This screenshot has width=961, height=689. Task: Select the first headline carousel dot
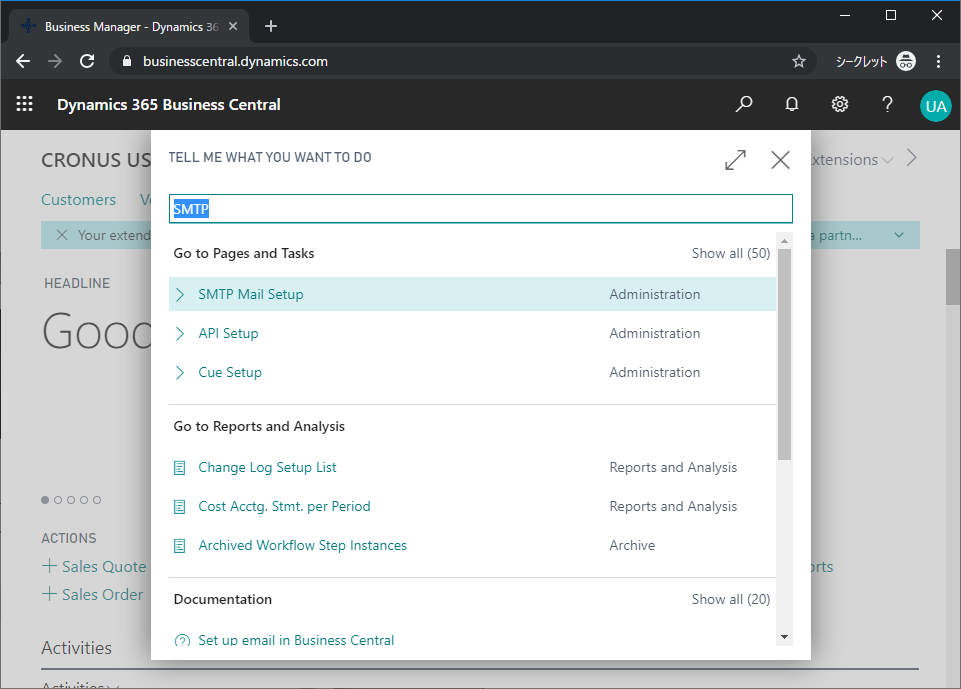pos(45,500)
